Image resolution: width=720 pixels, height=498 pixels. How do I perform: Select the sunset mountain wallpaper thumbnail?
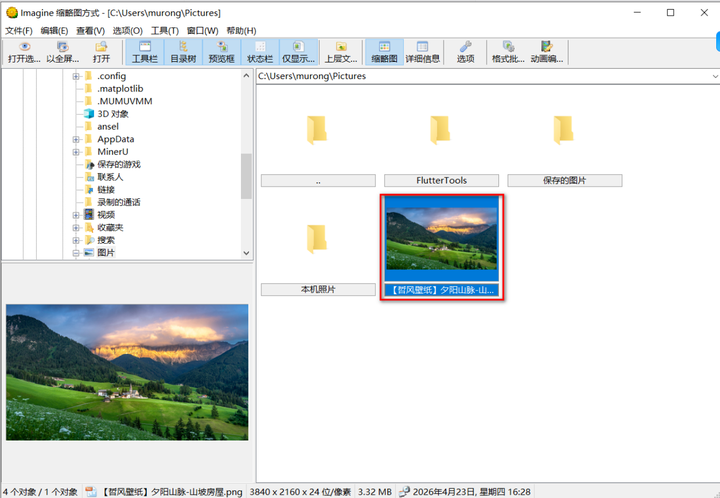pos(442,239)
